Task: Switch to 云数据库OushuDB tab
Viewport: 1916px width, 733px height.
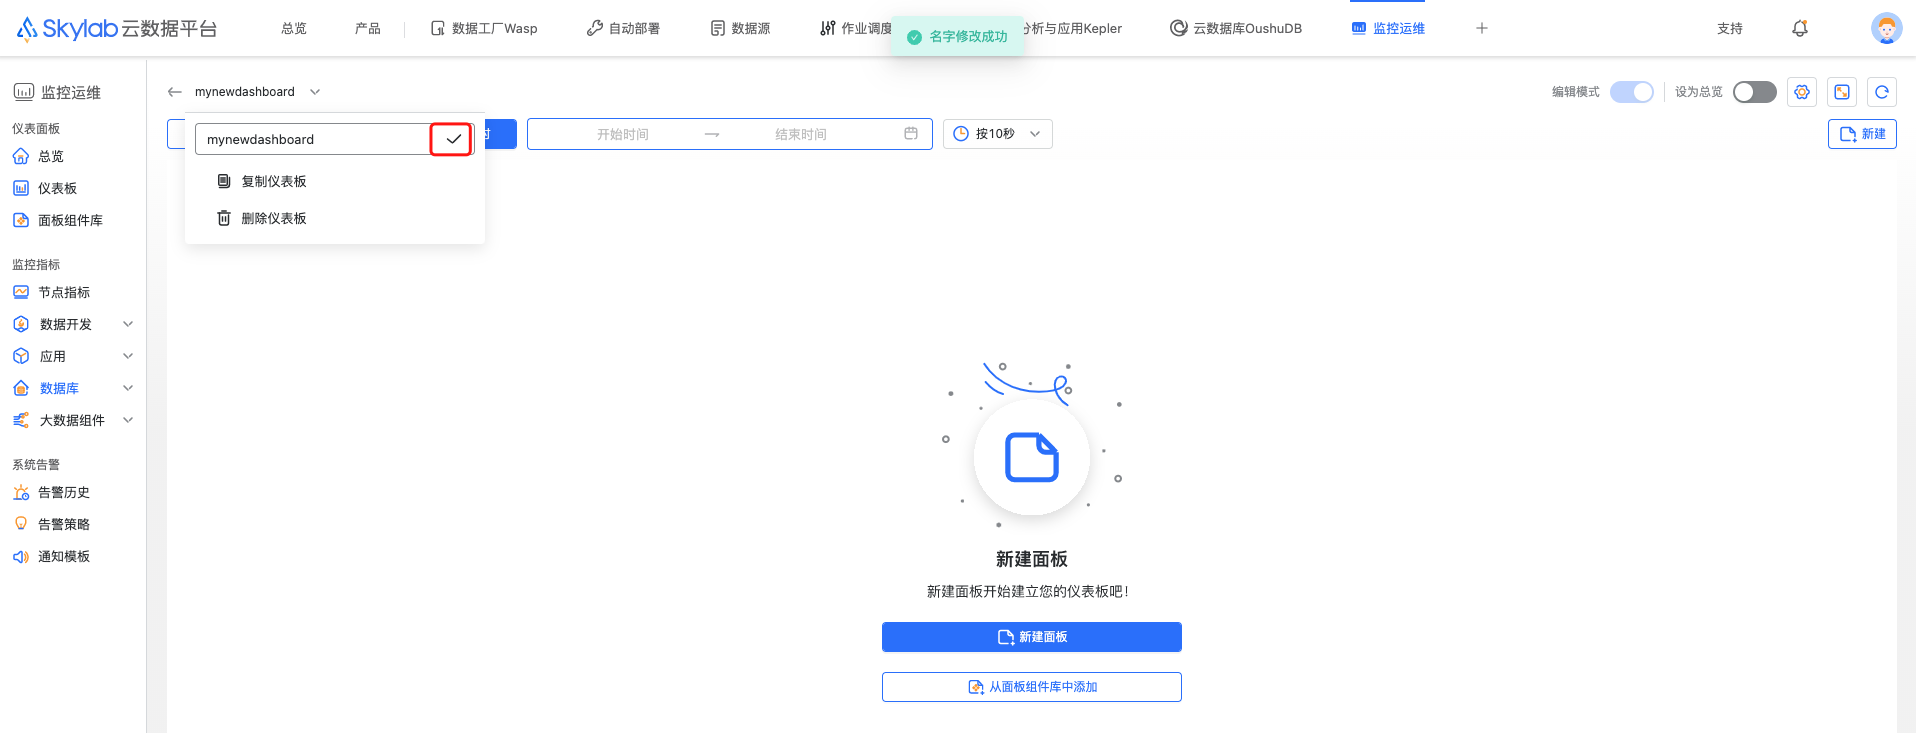Action: click(1236, 28)
